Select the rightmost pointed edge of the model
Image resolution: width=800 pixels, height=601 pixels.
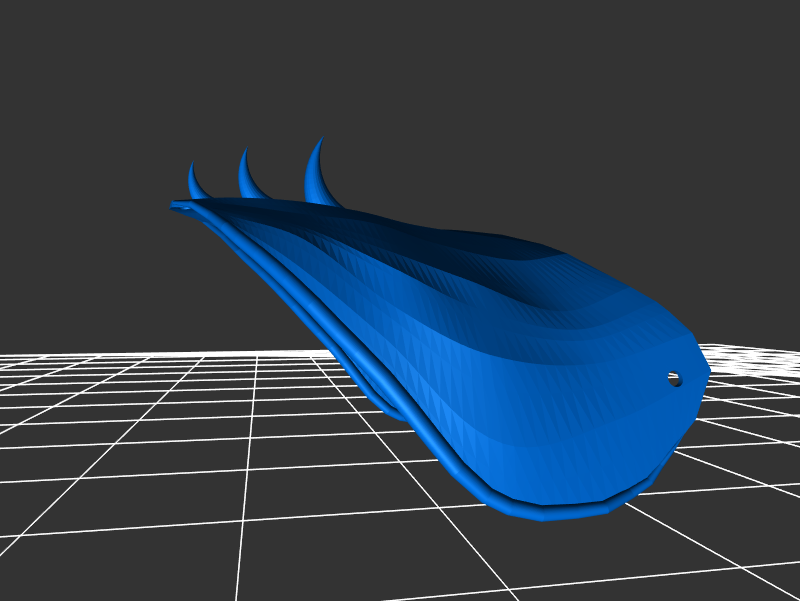[x=708, y=370]
